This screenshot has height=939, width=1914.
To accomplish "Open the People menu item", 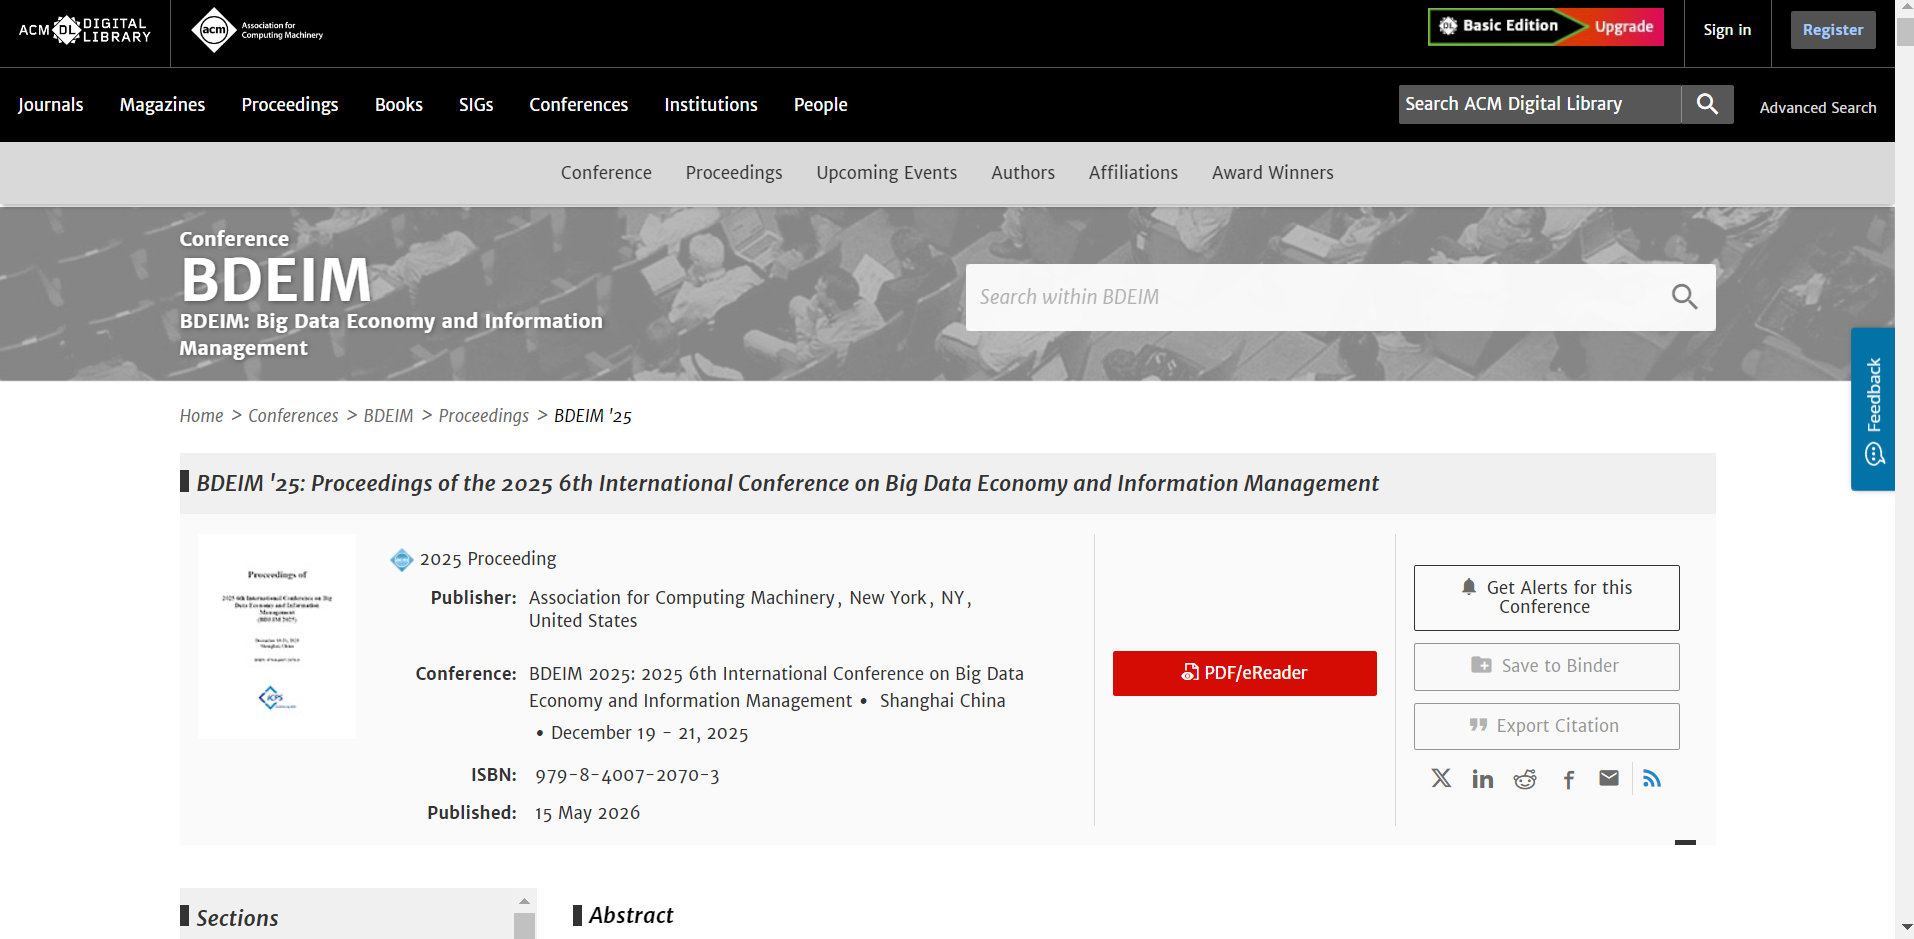I will 821,105.
